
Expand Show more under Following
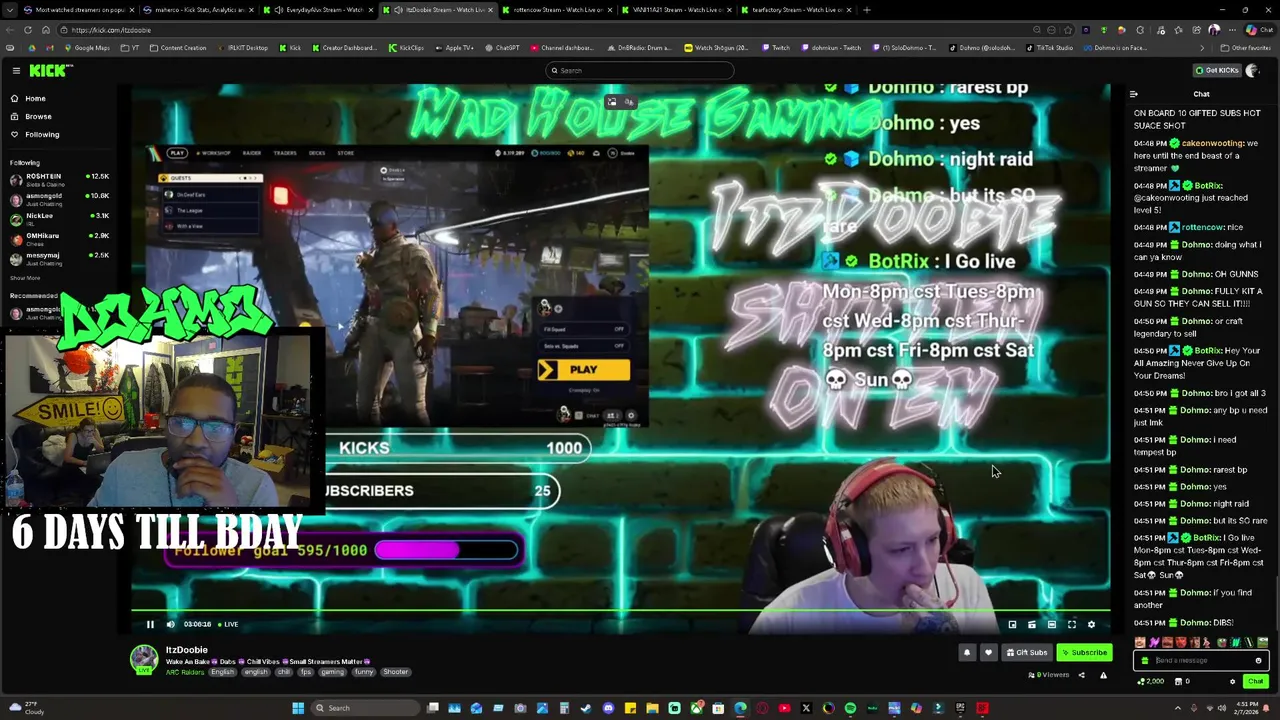pos(25,278)
